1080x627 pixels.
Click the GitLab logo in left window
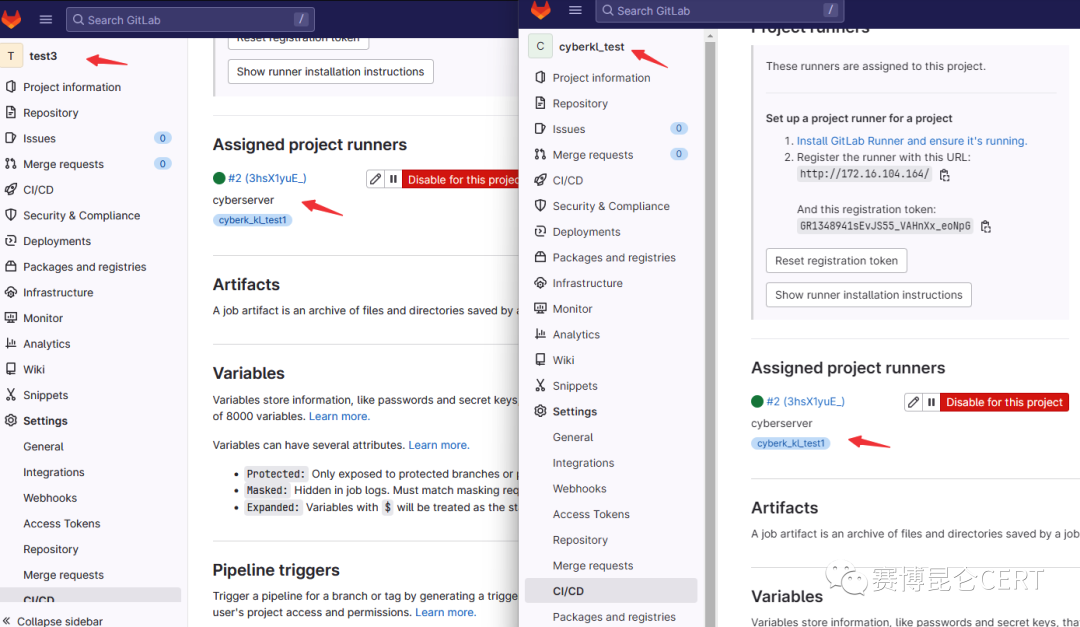pos(12,19)
